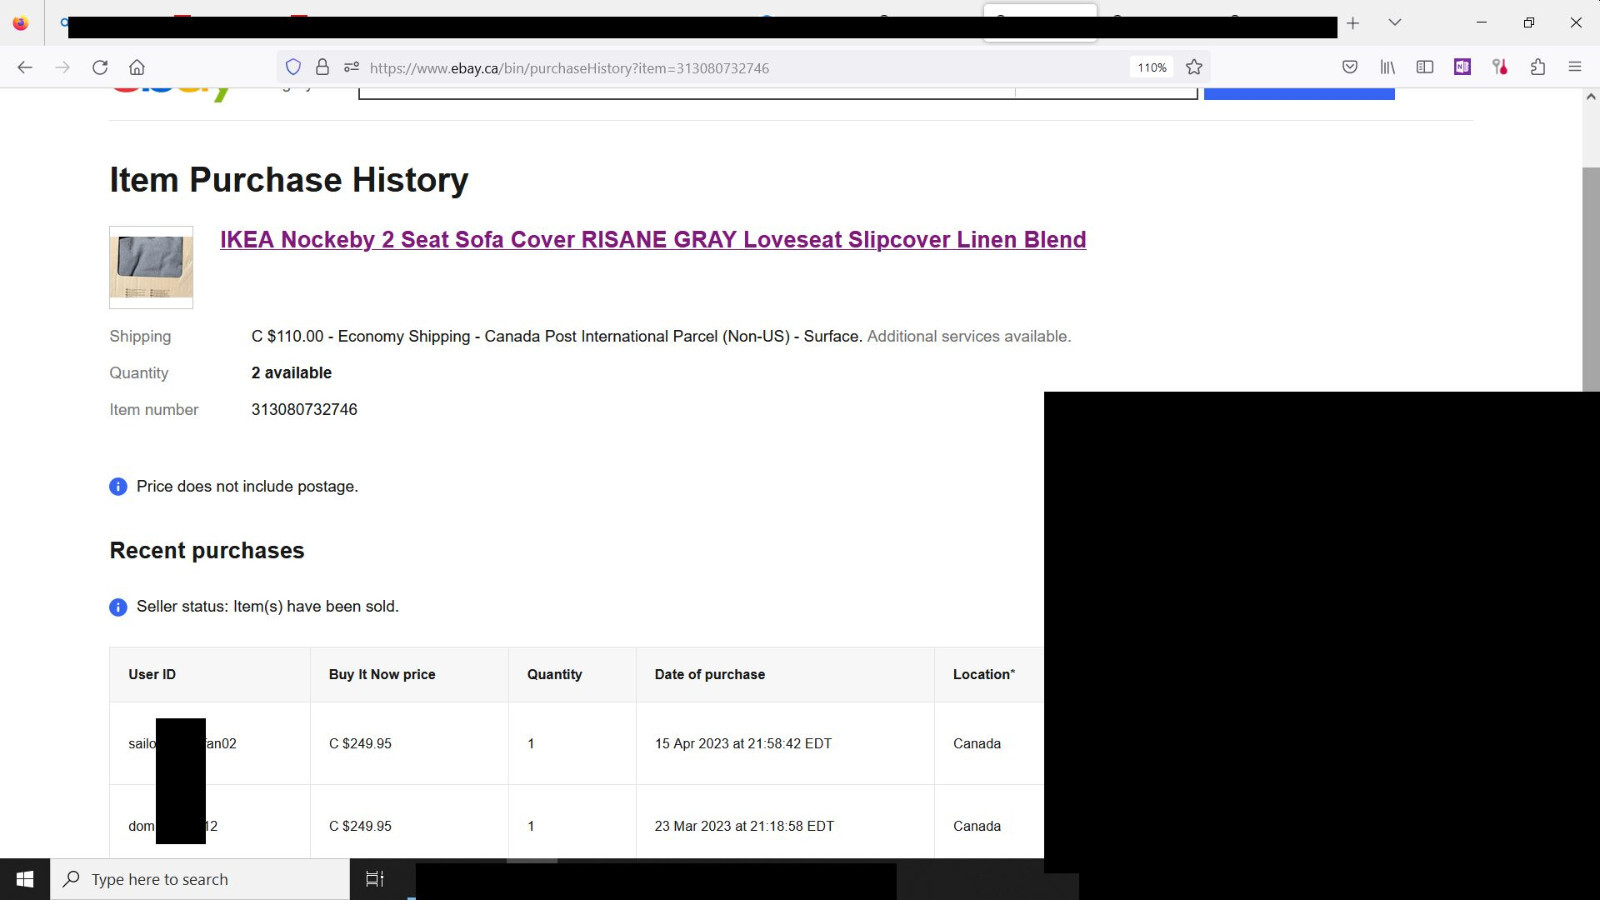Click the sofa cover item thumbnail
The image size is (1600, 900).
coord(151,267)
